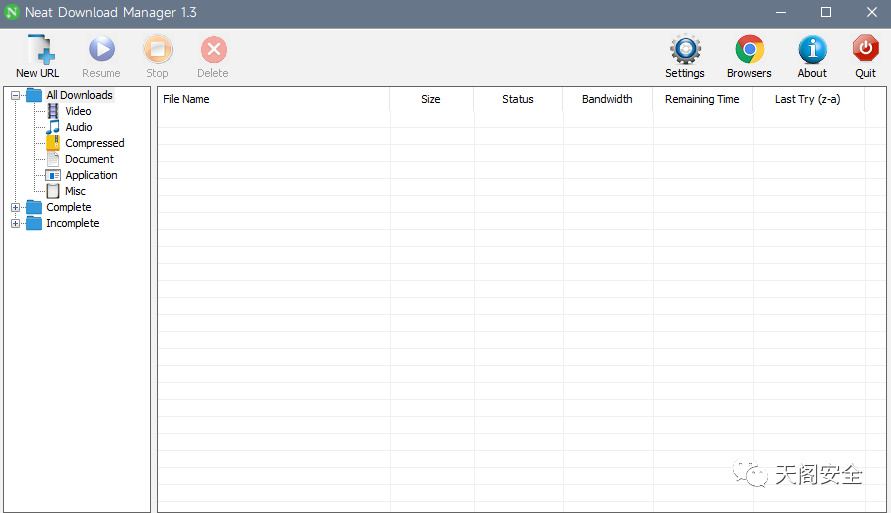891x513 pixels.
Task: Click the Resume play icon
Action: pos(102,49)
